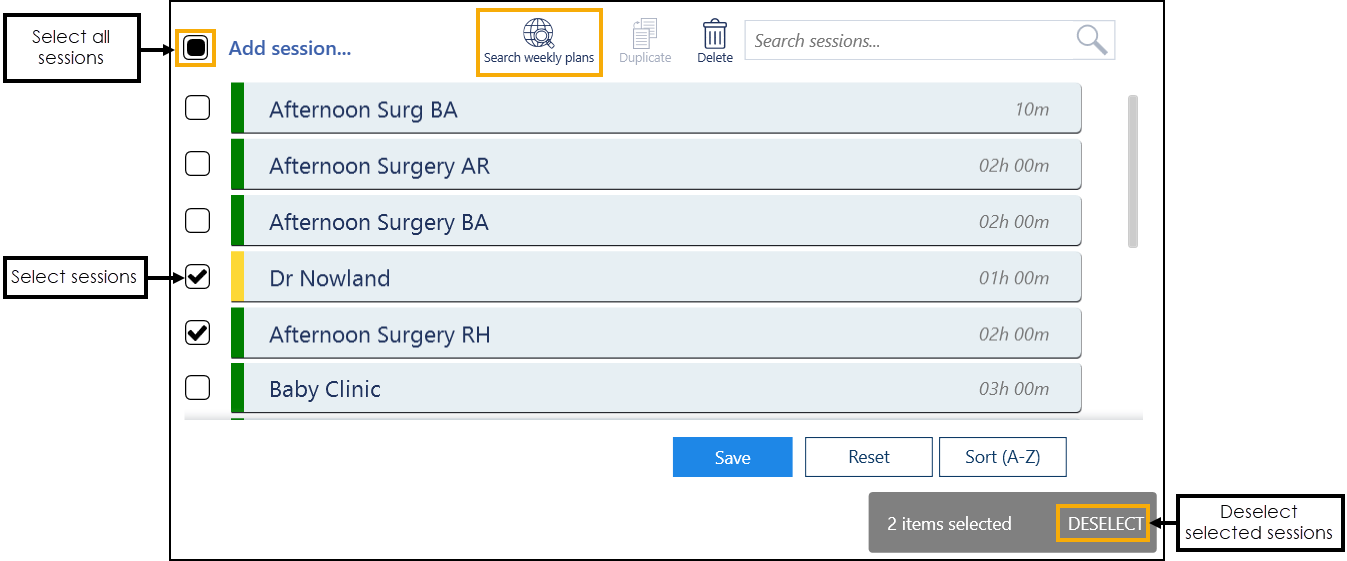Screen dimensions: 1347x561
Task: Click the session list vertical scrollbar
Action: [x=1133, y=170]
